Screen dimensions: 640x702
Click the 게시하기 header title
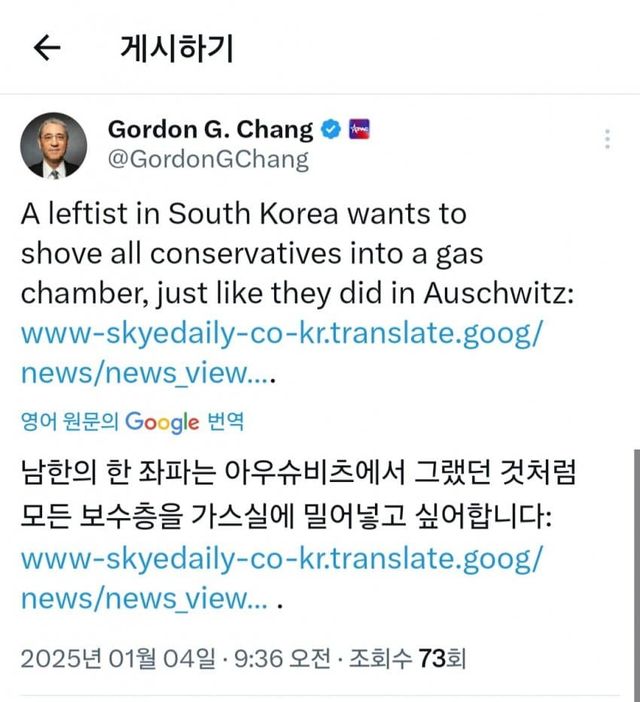point(176,48)
